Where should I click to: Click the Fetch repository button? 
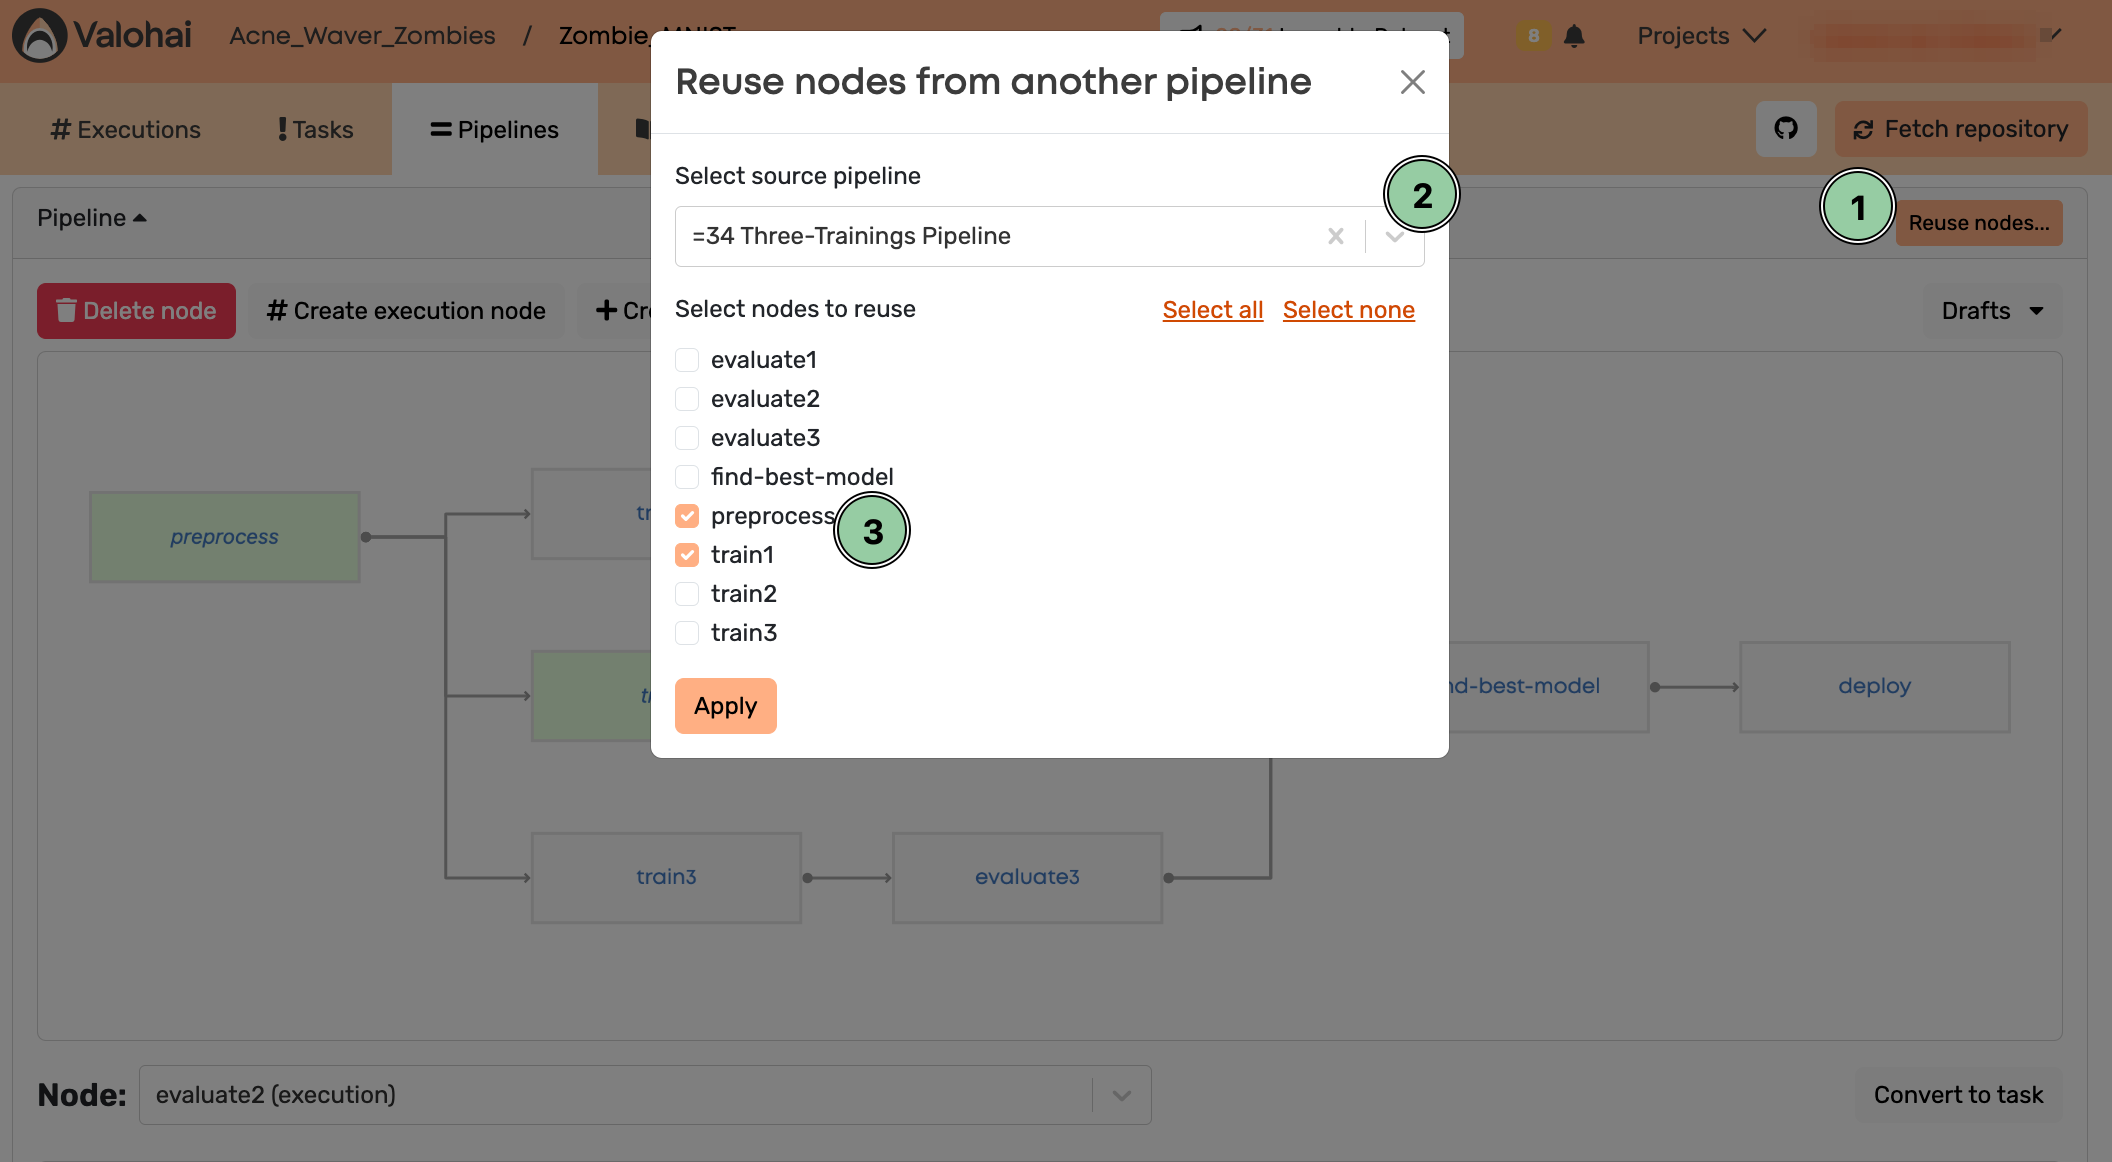(x=1960, y=129)
